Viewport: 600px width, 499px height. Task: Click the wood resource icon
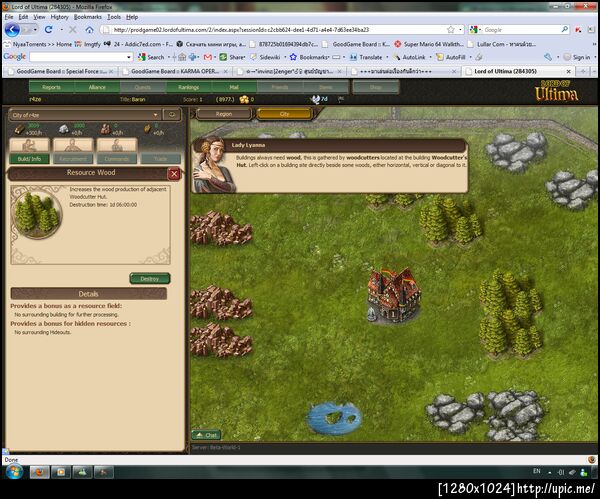[x=19, y=129]
